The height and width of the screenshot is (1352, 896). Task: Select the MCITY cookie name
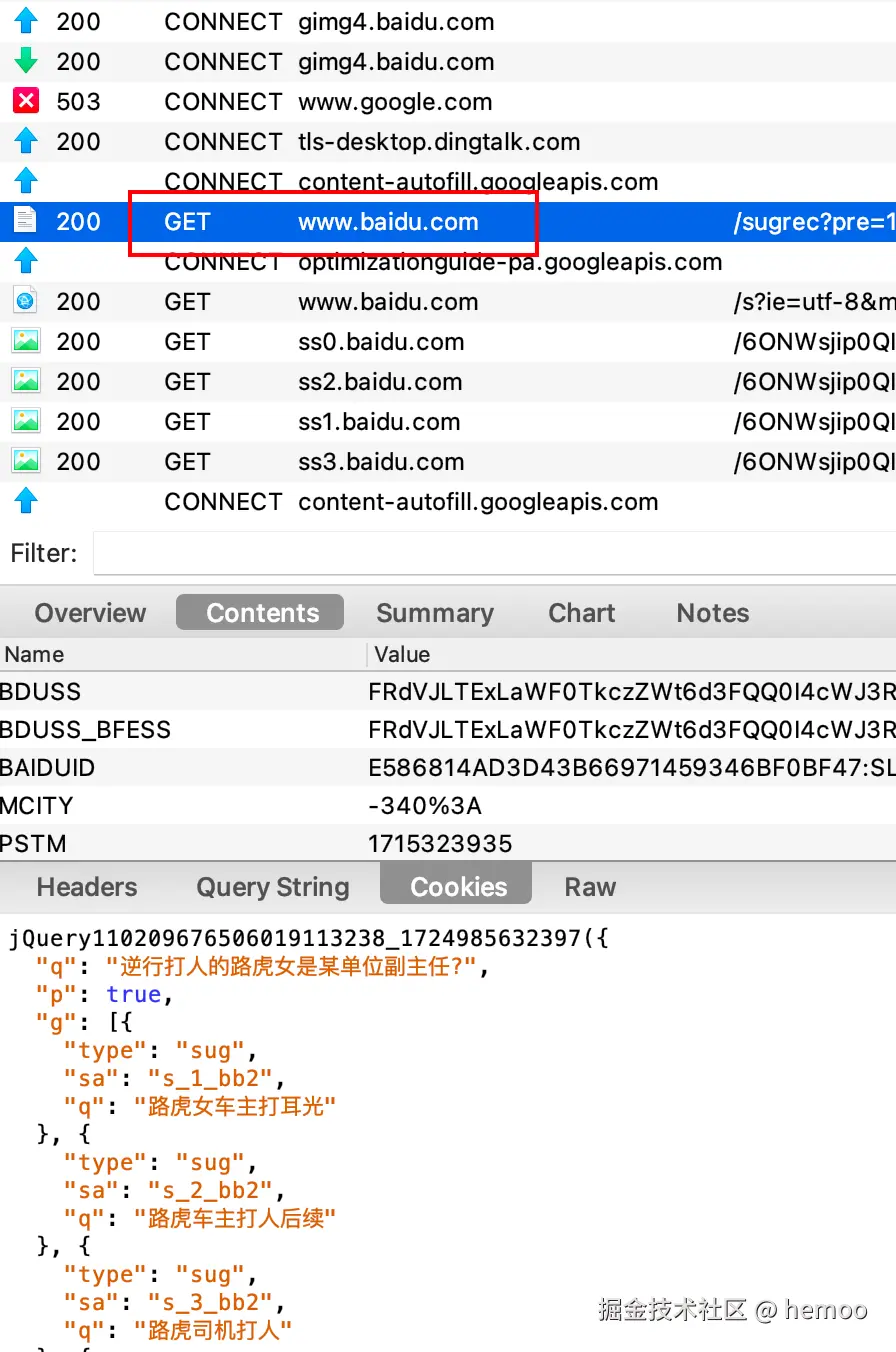(x=37, y=806)
